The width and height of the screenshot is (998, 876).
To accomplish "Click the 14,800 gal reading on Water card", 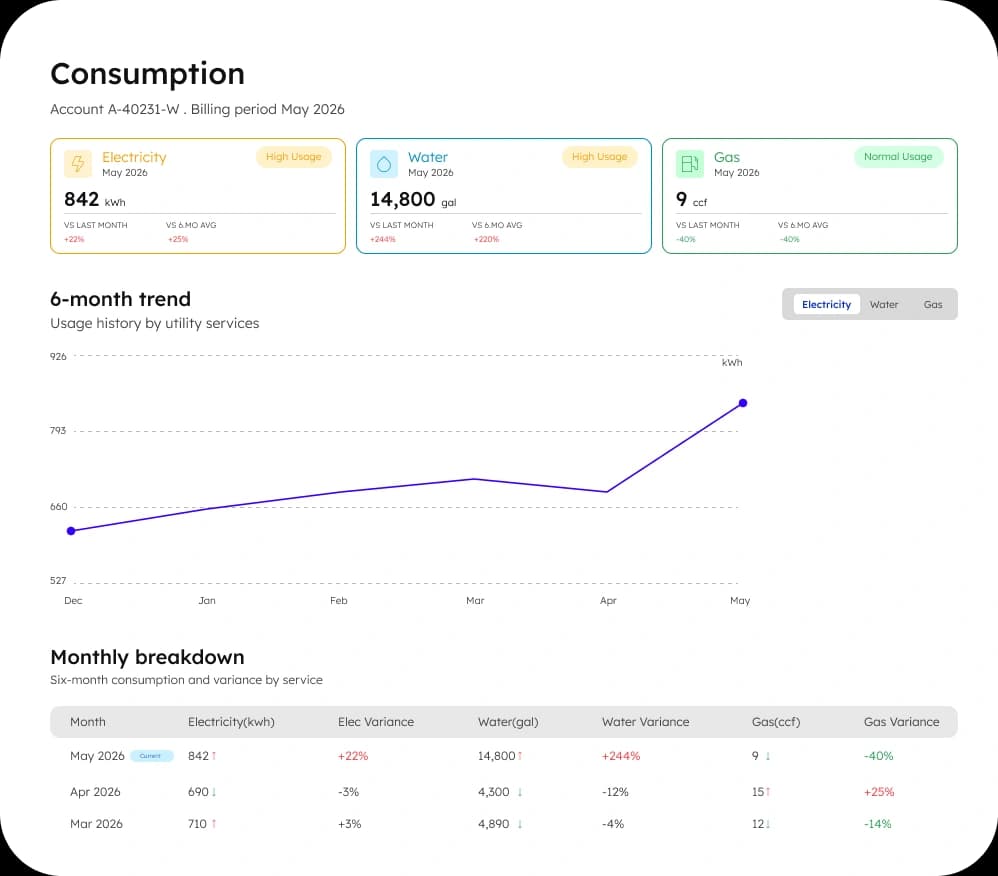I will pyautogui.click(x=413, y=200).
